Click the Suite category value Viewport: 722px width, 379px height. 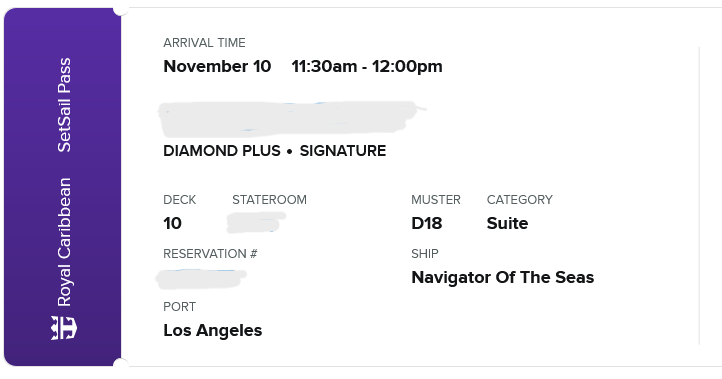(507, 224)
